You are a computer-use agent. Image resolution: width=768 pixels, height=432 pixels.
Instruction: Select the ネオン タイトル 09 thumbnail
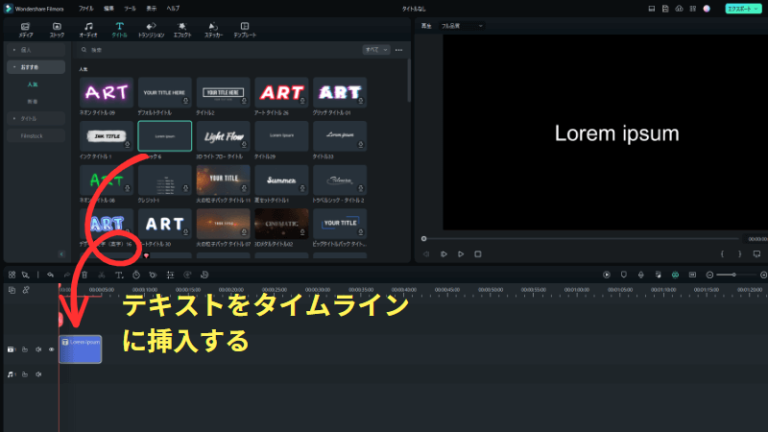[x=106, y=92]
